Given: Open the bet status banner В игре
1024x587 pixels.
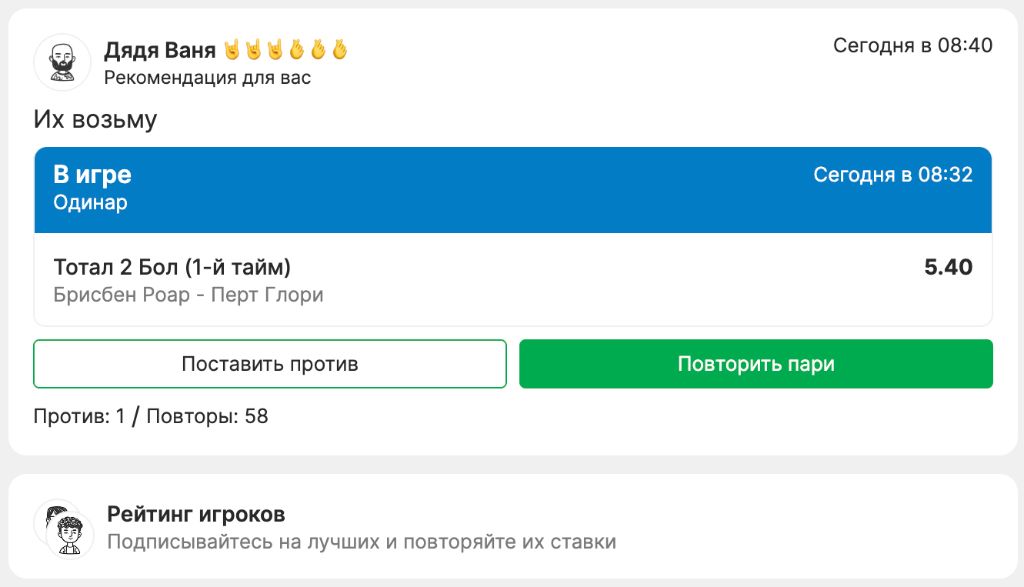Looking at the screenshot, I should click(92, 174).
